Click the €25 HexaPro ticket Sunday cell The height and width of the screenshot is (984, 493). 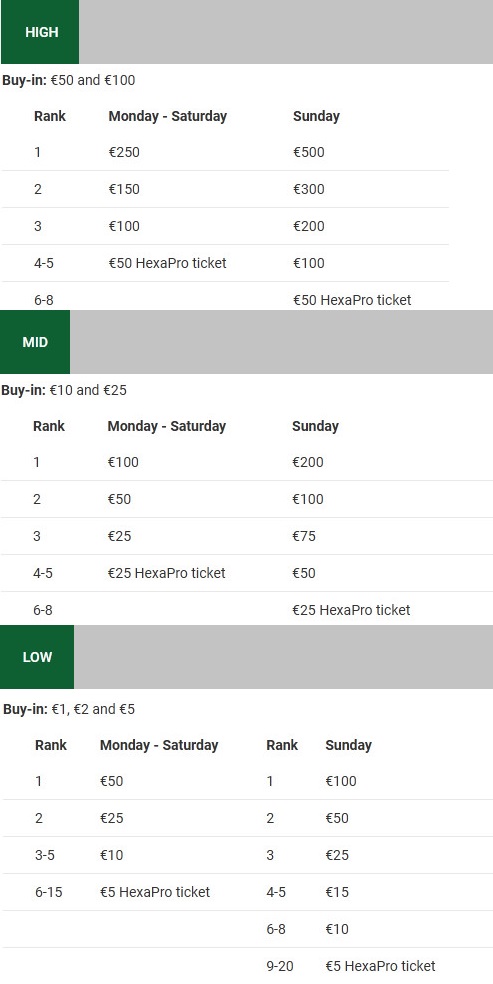tap(351, 610)
